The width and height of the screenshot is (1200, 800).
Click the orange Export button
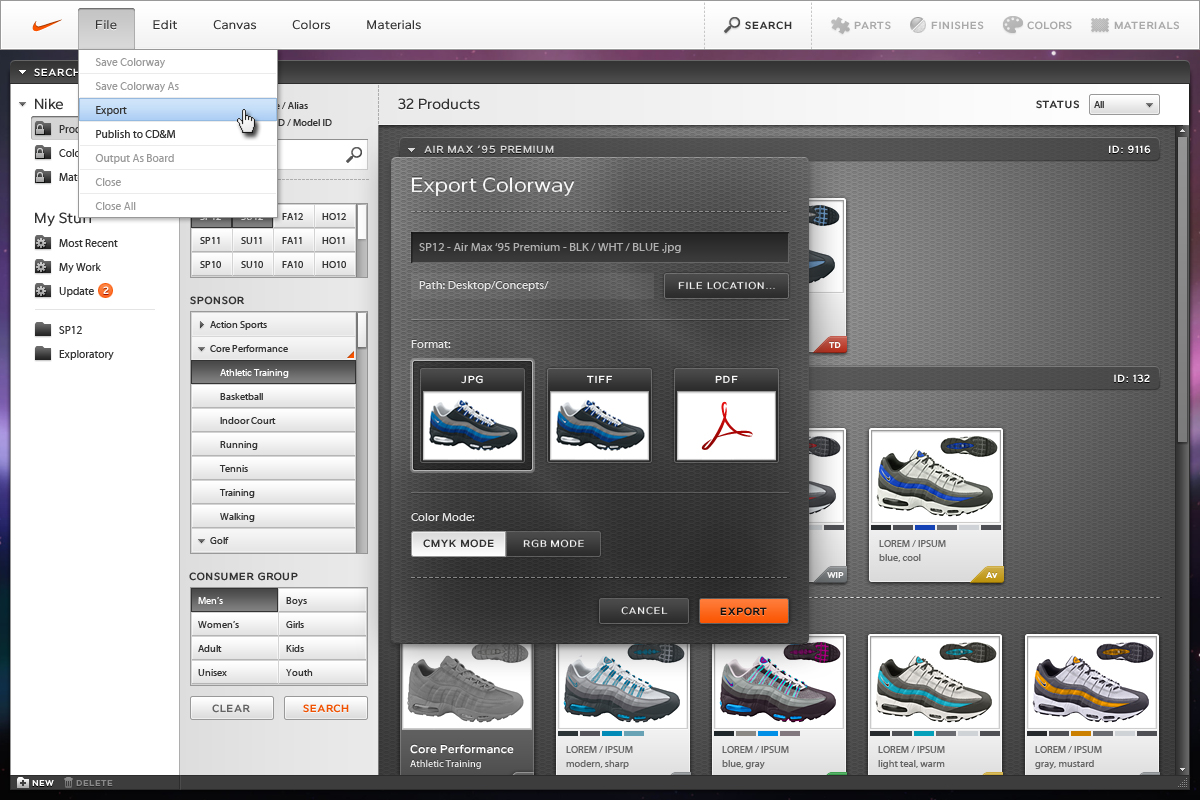[x=743, y=611]
